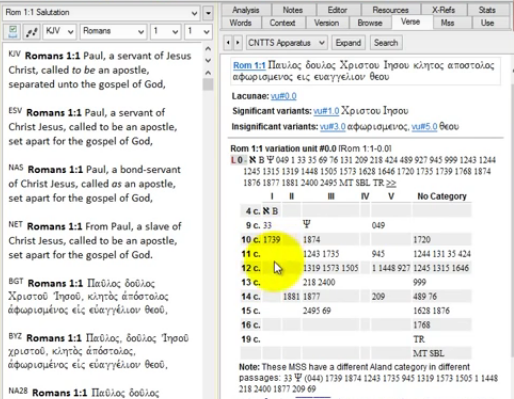The height and width of the screenshot is (399, 514).
Task: Open the Mss tab
Action: pos(448,23)
